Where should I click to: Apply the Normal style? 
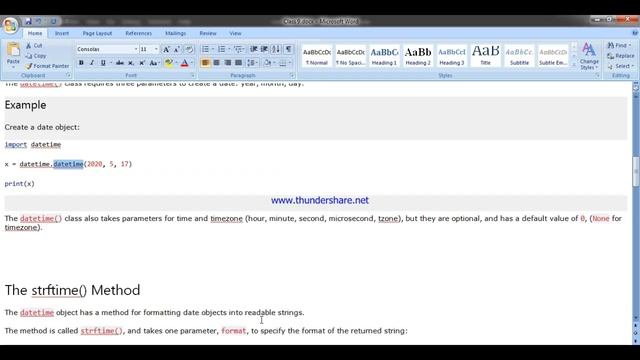[x=317, y=56]
